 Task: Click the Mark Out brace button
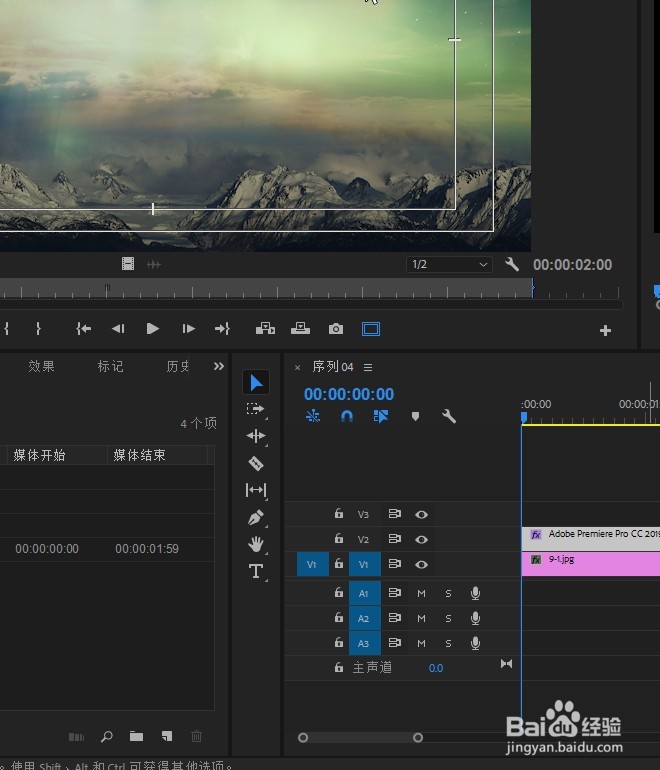tap(38, 329)
